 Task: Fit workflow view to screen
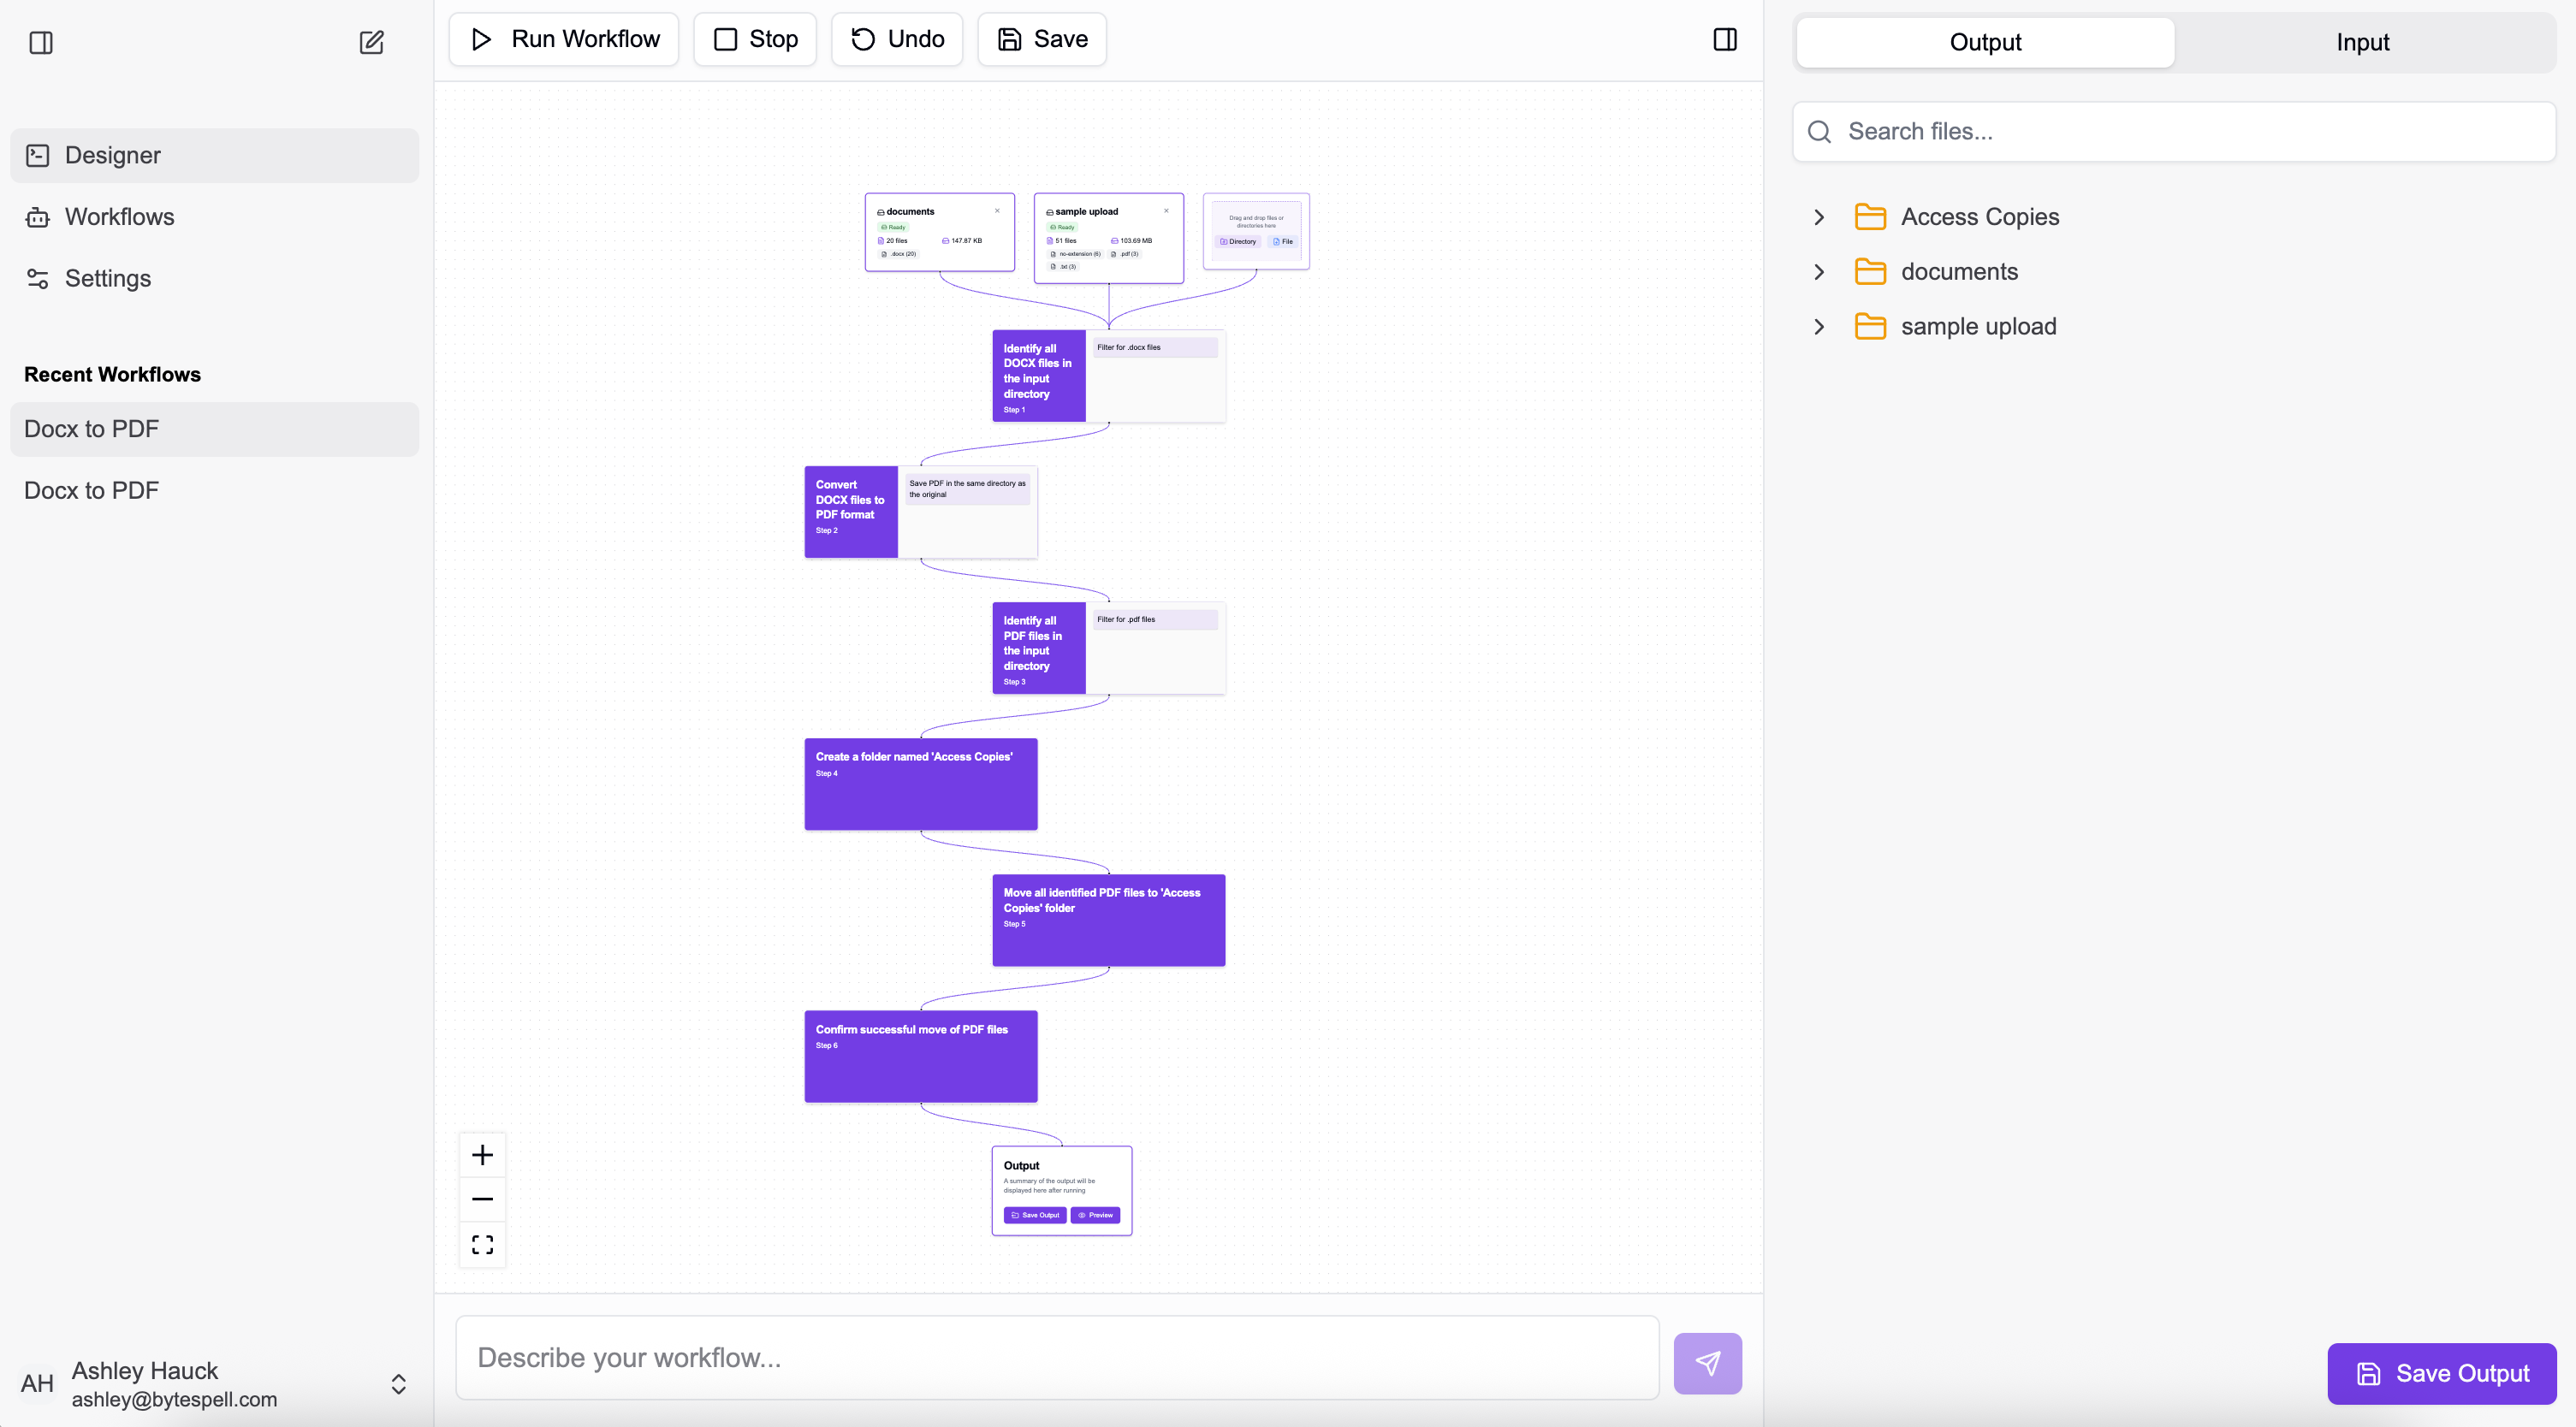pos(482,1244)
